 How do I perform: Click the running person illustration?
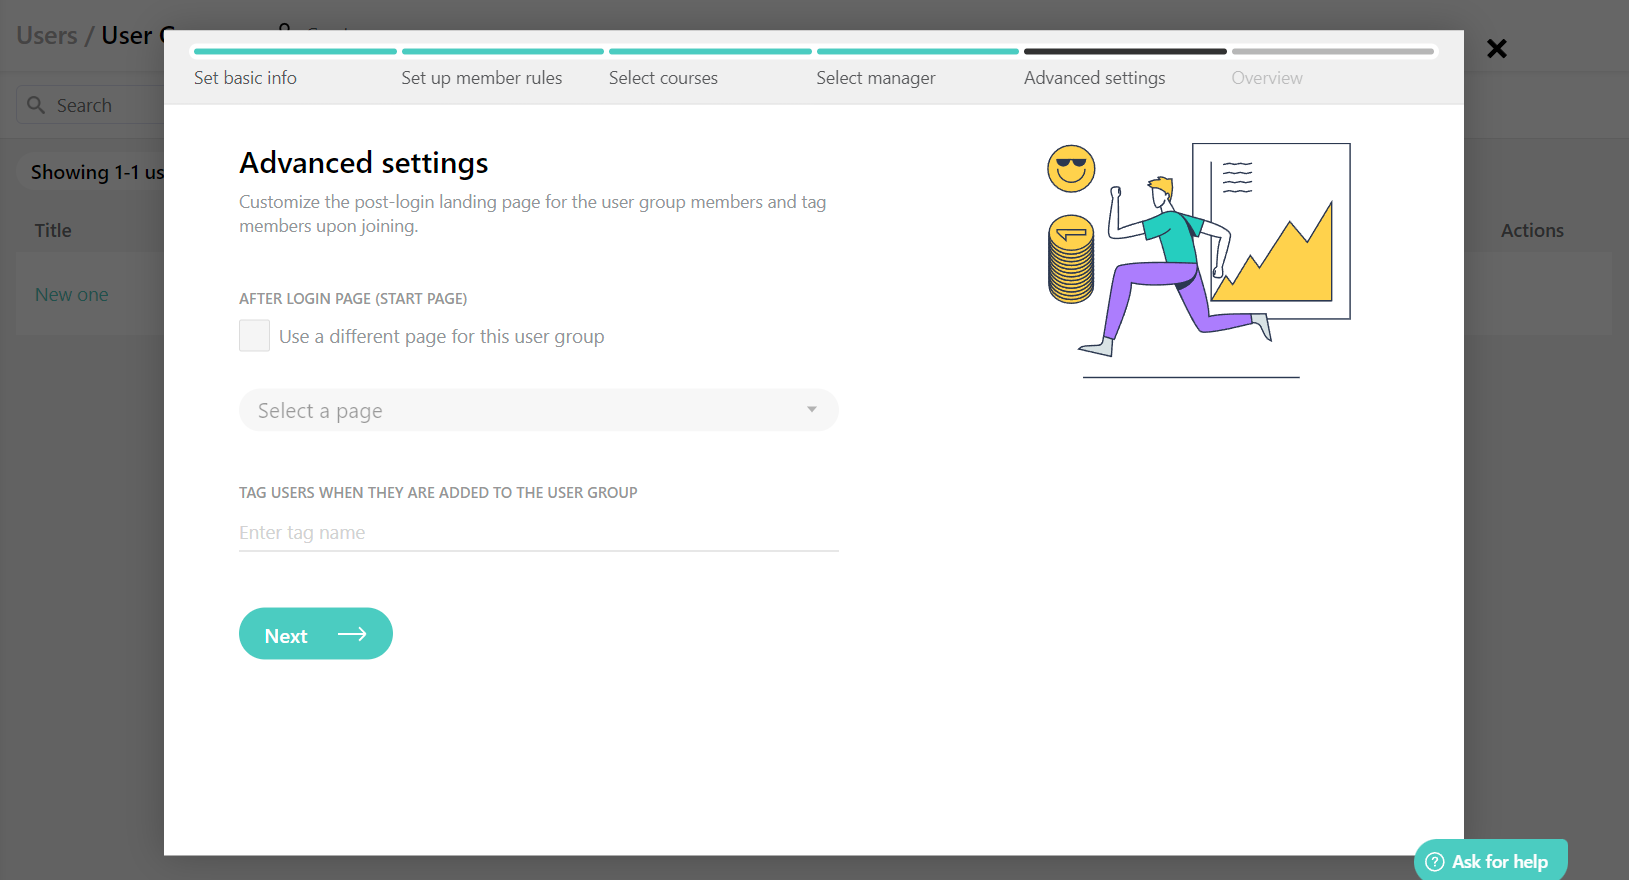click(x=1175, y=265)
